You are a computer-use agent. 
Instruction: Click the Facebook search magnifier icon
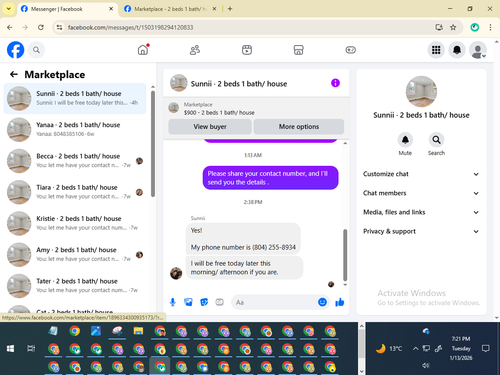pos(36,50)
